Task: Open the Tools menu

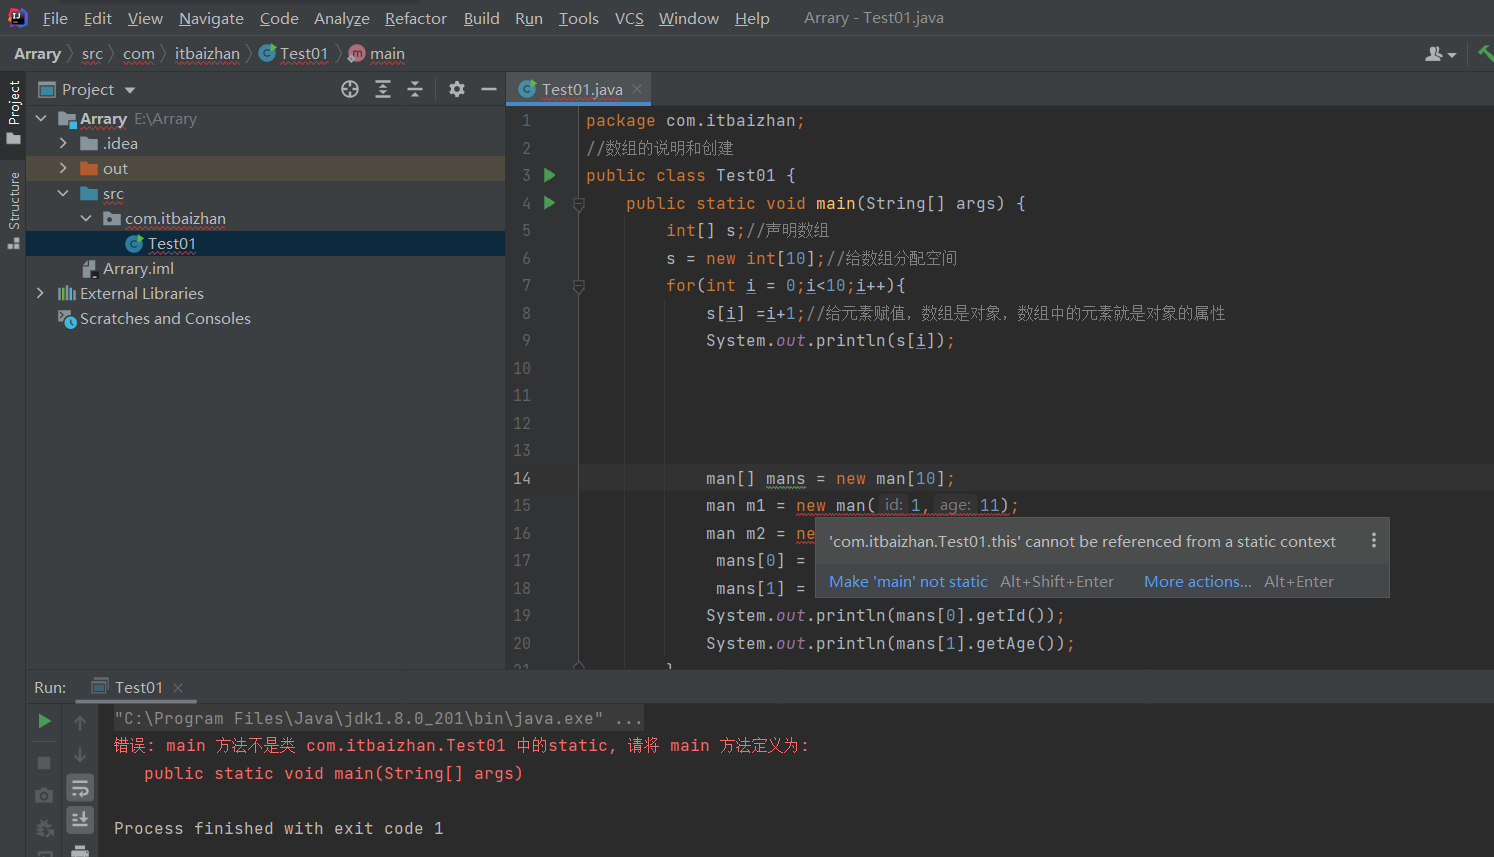Action: 579,18
